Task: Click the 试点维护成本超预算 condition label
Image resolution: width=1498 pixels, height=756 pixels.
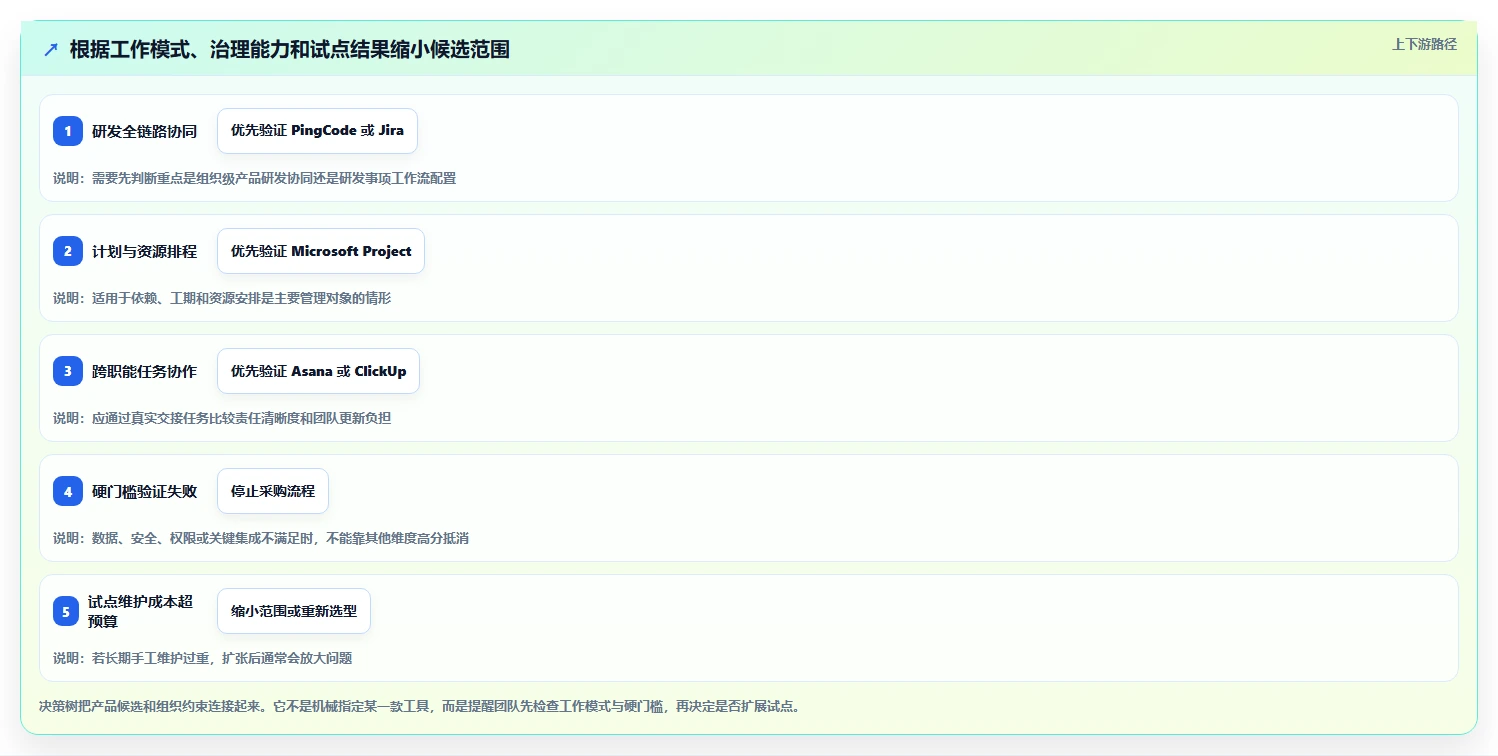Action: (x=140, y=611)
